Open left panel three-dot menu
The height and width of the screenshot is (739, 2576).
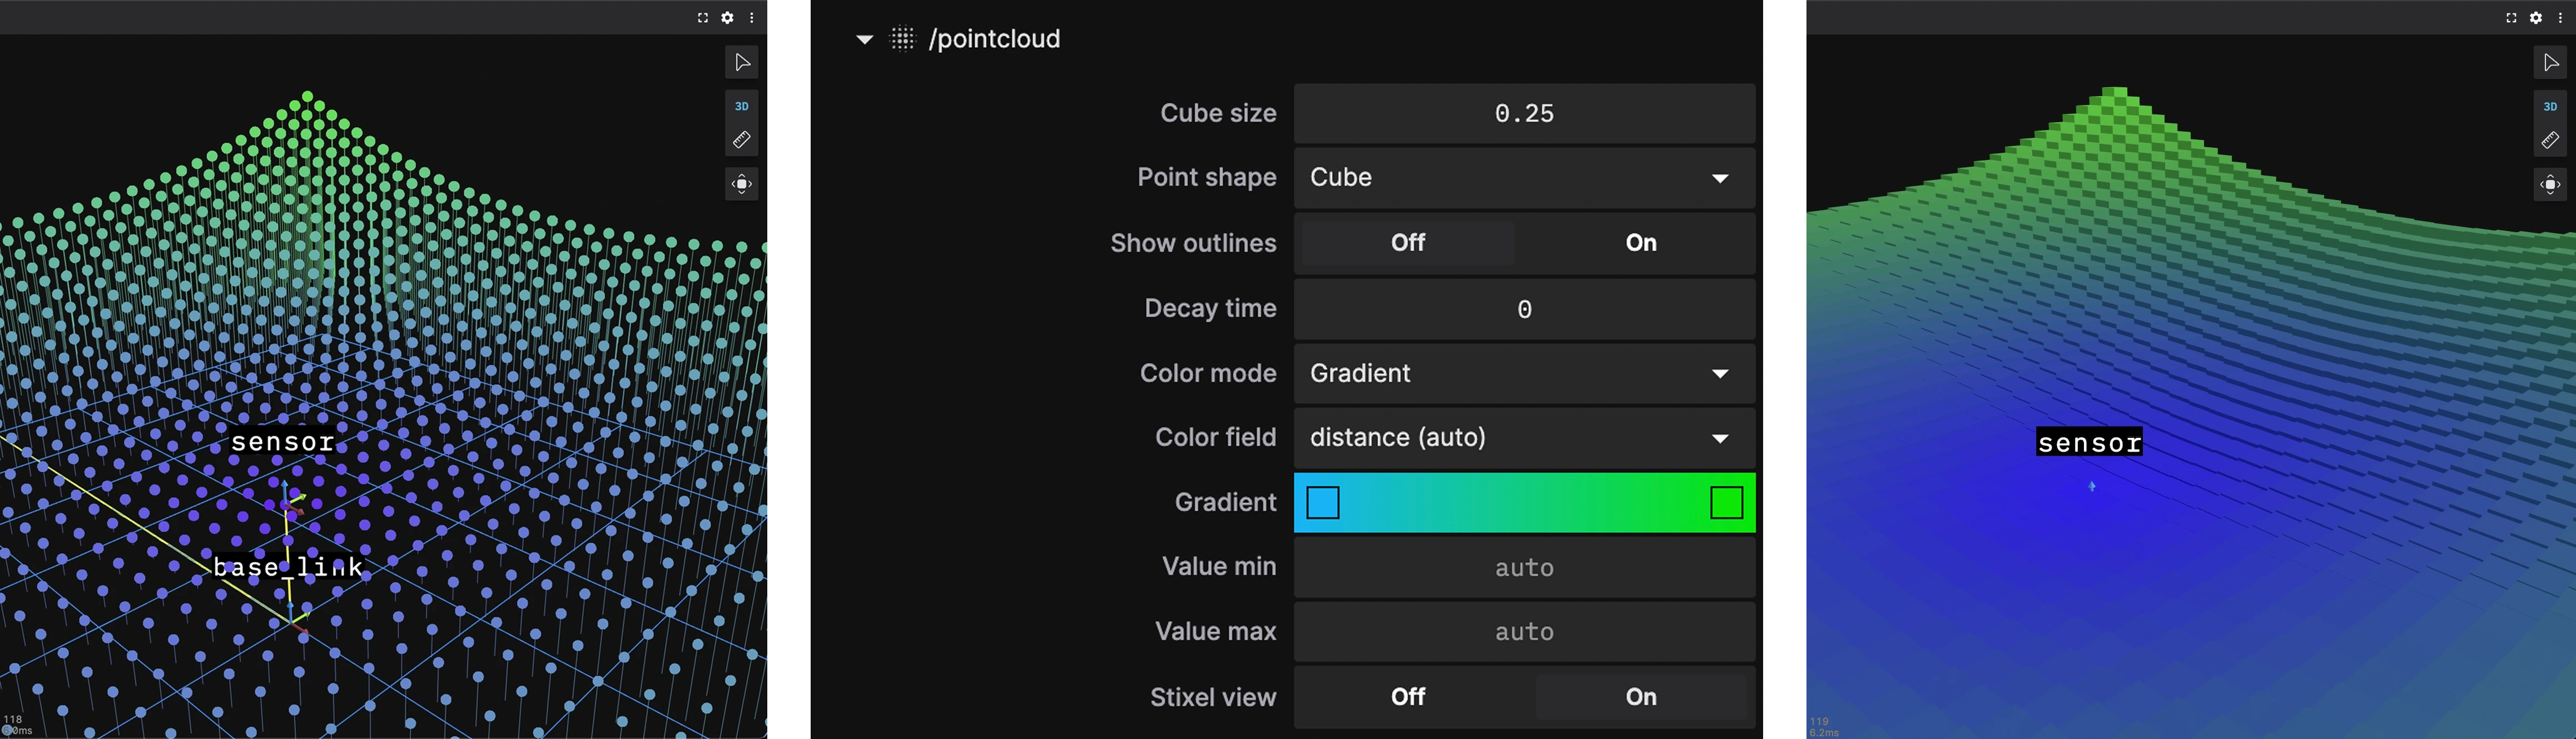[752, 18]
